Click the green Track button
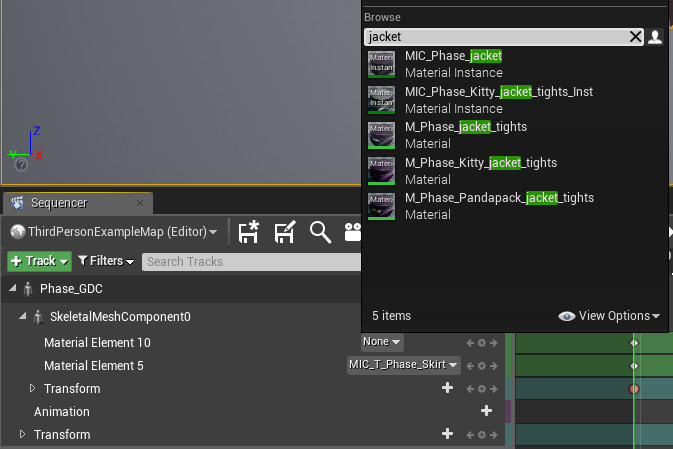The image size is (673, 449). [x=40, y=261]
